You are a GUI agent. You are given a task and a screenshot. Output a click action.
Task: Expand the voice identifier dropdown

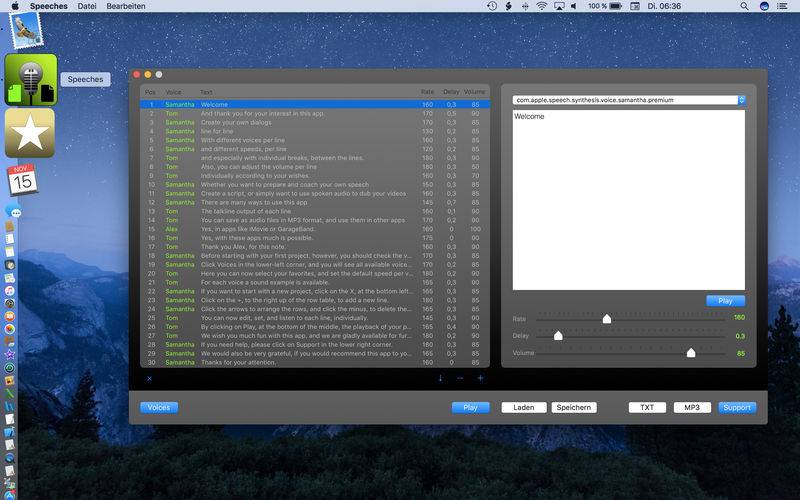tap(741, 100)
